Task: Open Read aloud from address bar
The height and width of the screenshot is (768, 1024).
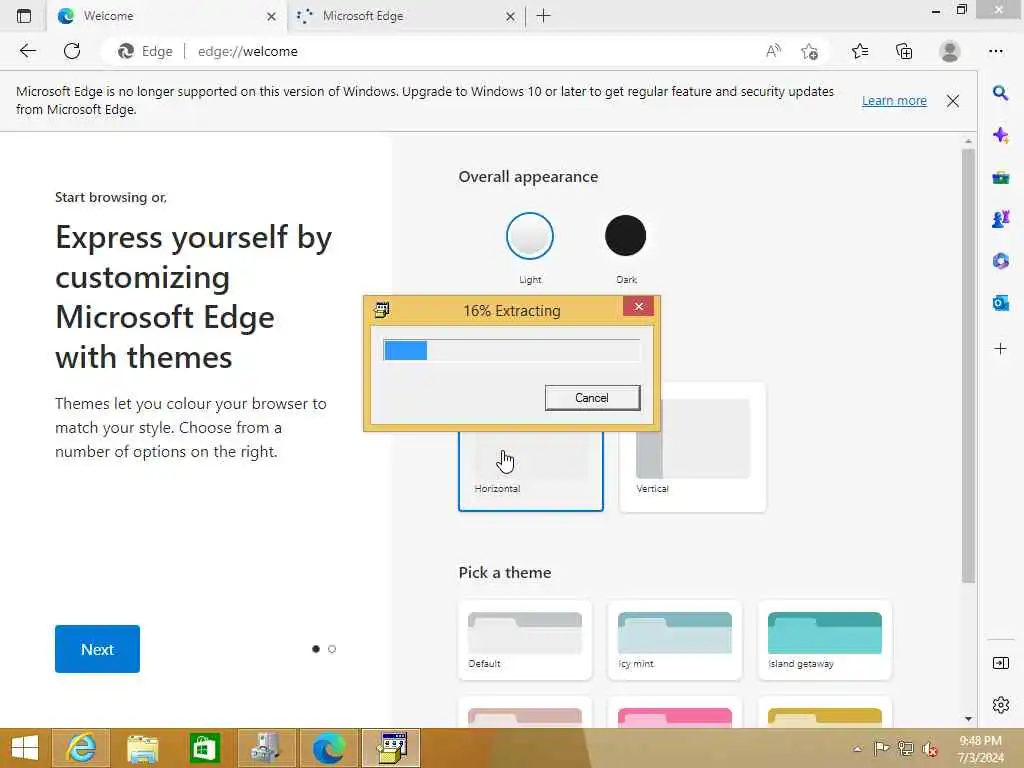Action: tap(773, 51)
